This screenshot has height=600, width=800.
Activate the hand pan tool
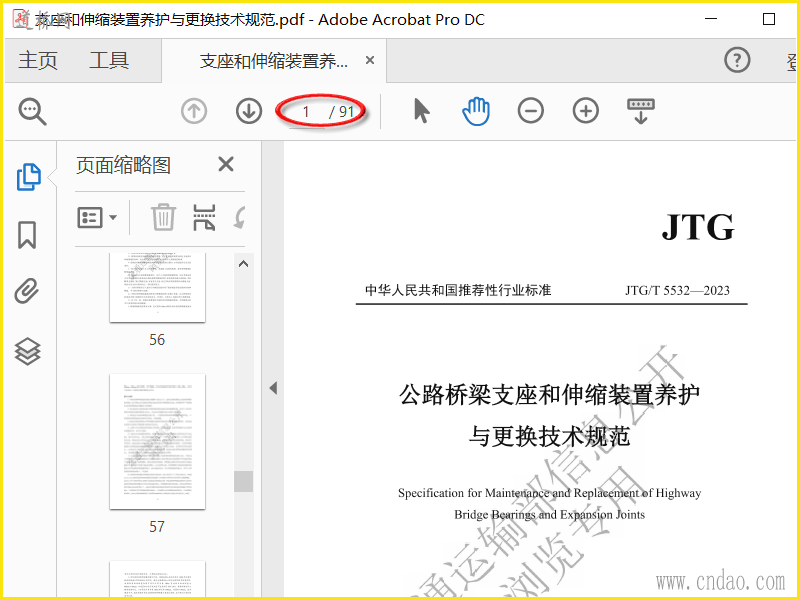click(476, 111)
